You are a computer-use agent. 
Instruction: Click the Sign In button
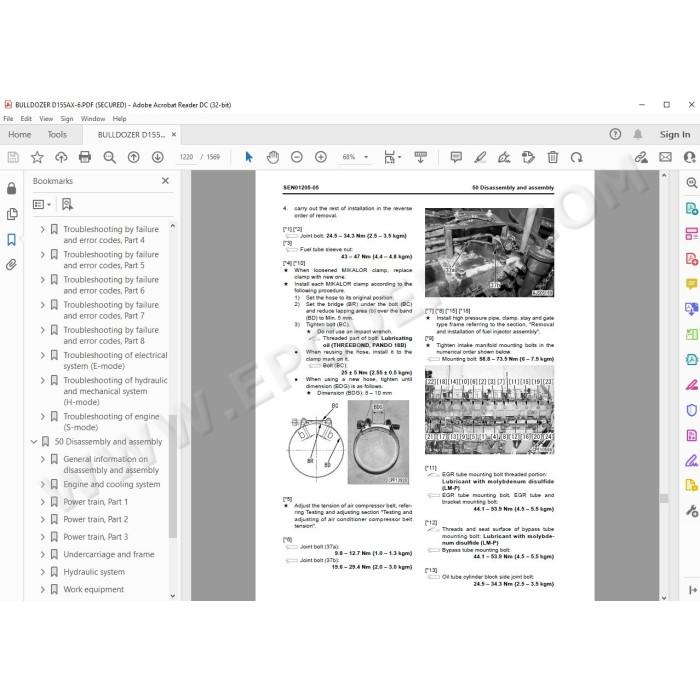(675, 134)
